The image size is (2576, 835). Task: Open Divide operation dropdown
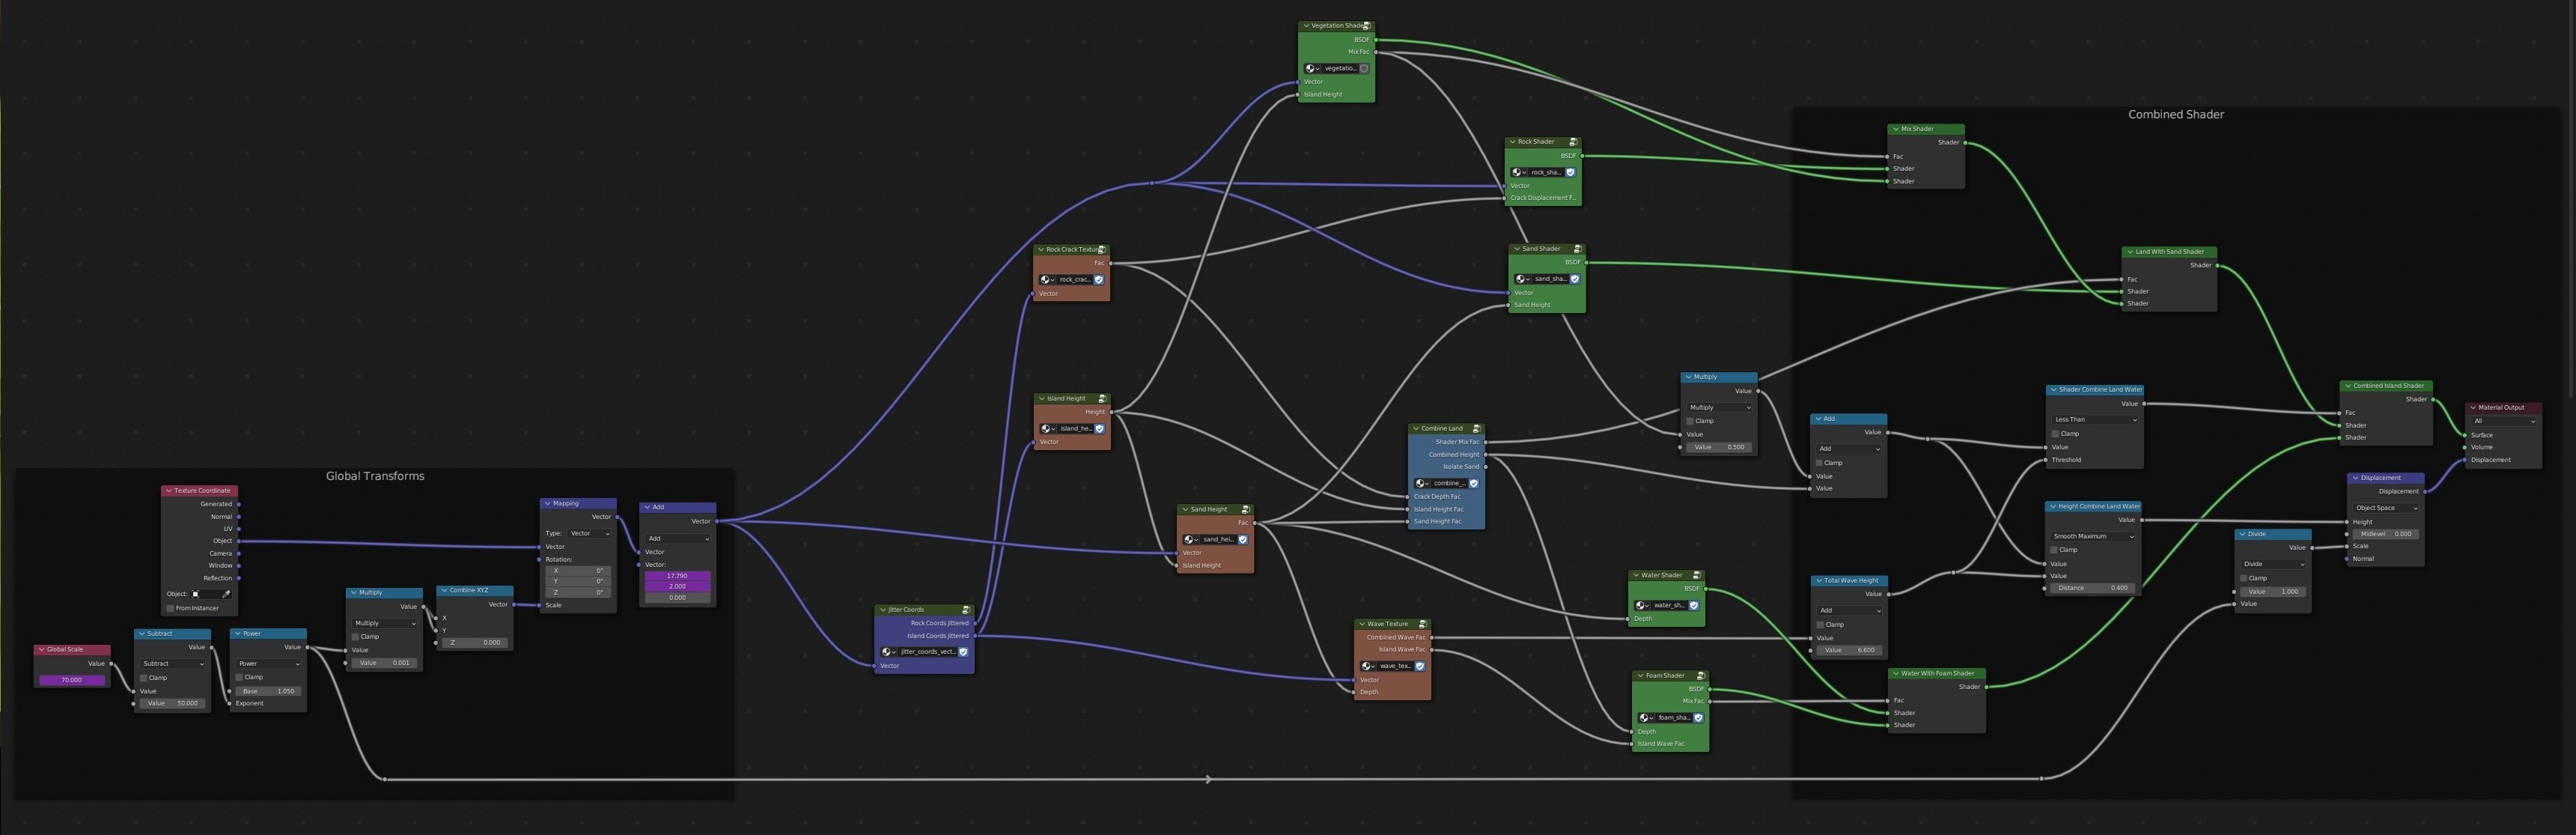pos(2273,564)
